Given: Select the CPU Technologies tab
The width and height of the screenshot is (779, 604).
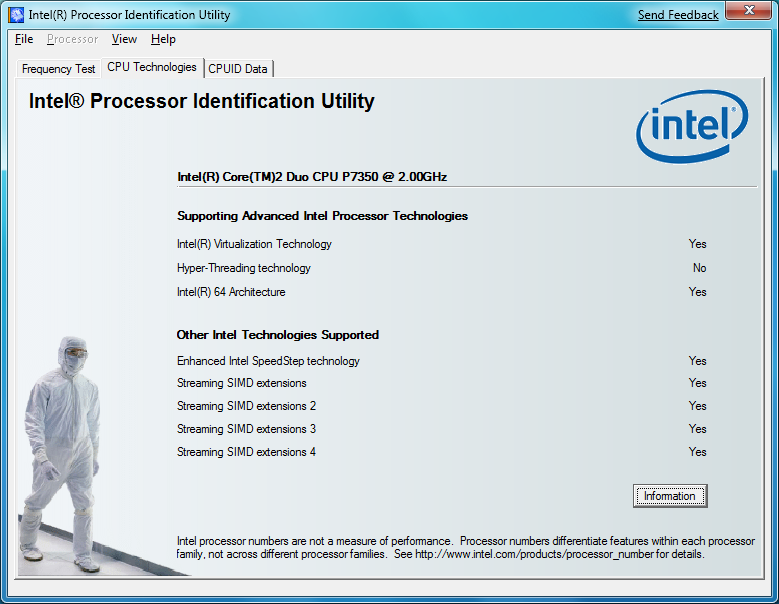Looking at the screenshot, I should [x=152, y=67].
